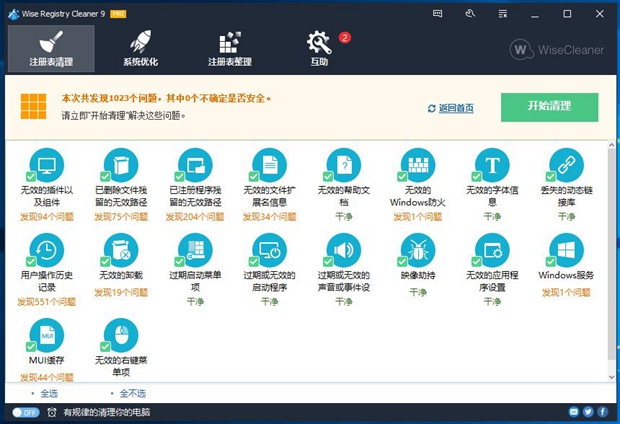Open the menu list icon in title bar

[x=503, y=14]
